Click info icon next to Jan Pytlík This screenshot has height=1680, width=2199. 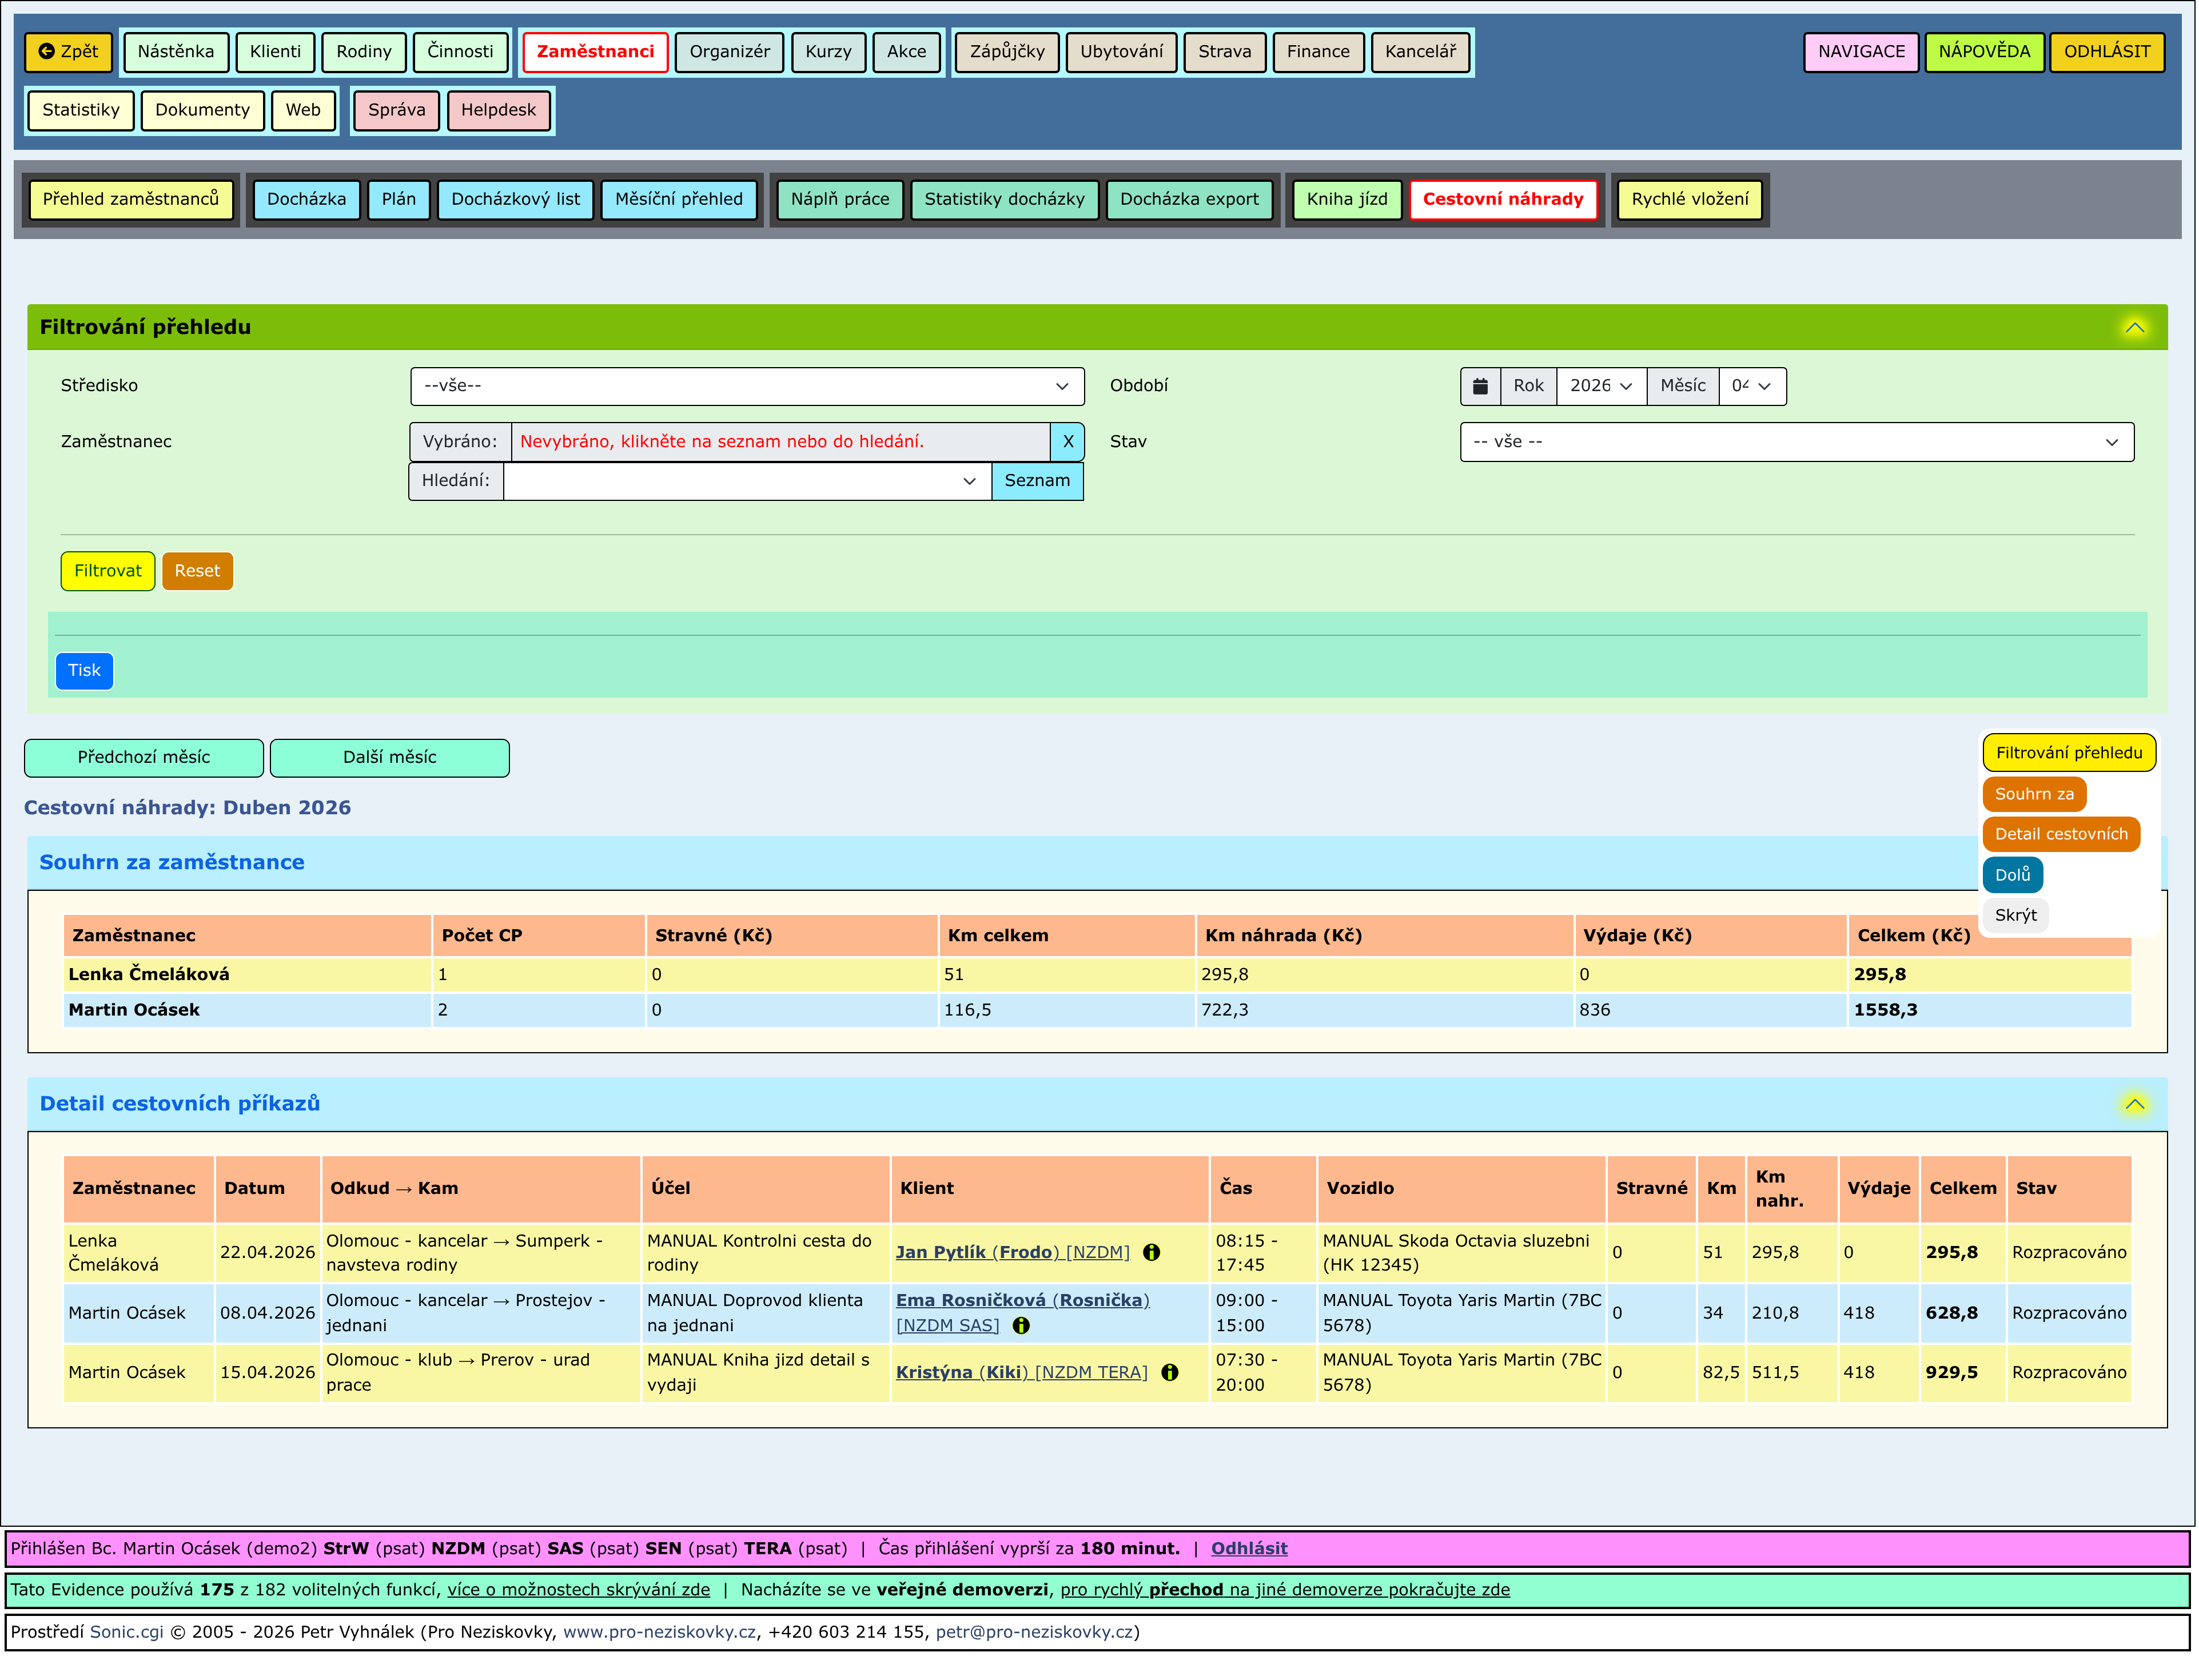click(x=1152, y=1253)
